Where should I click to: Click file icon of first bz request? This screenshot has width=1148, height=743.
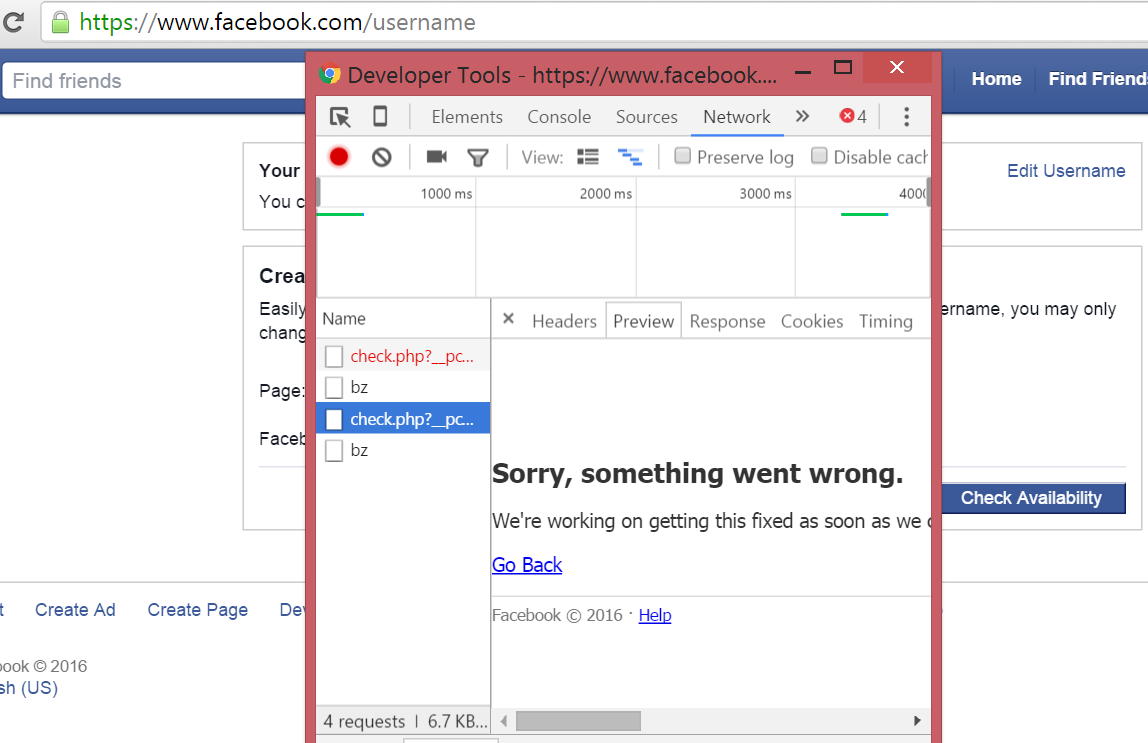[x=334, y=387]
